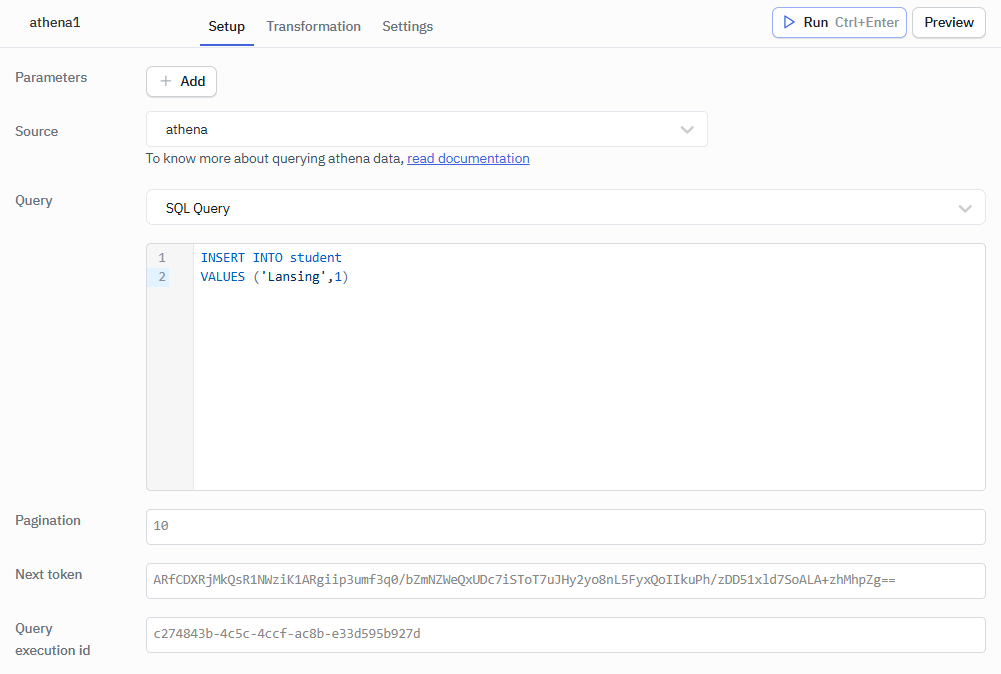Open the athena Source dropdown
This screenshot has width=1001, height=674.
[426, 129]
